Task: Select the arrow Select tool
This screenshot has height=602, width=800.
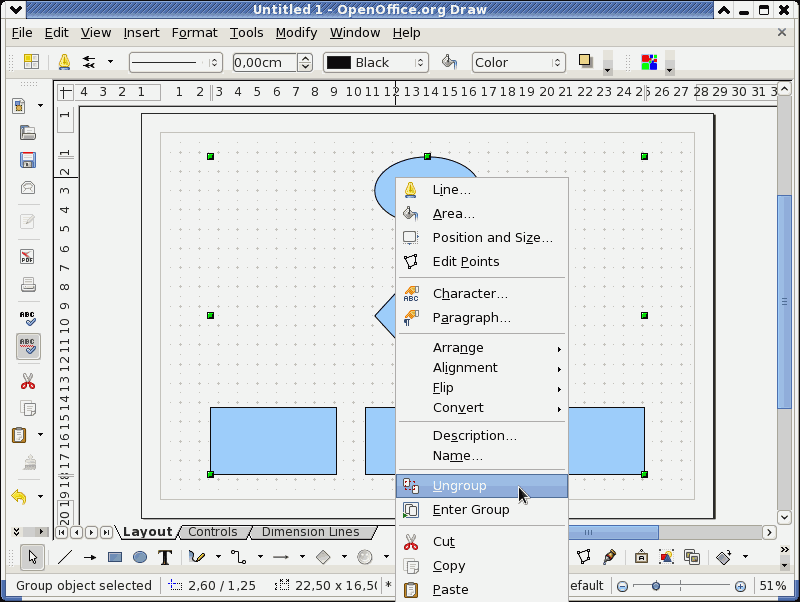Action: tap(33, 557)
